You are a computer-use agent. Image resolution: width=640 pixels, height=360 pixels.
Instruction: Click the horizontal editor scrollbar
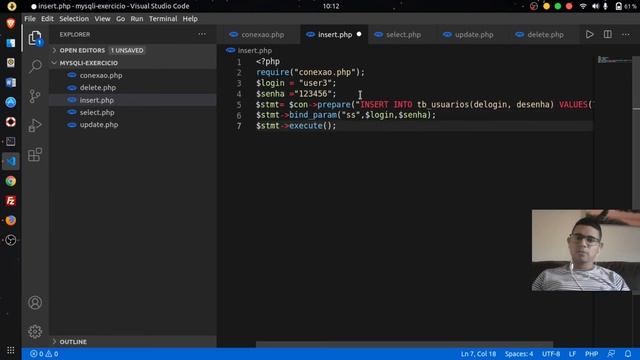pyautogui.click(x=404, y=345)
